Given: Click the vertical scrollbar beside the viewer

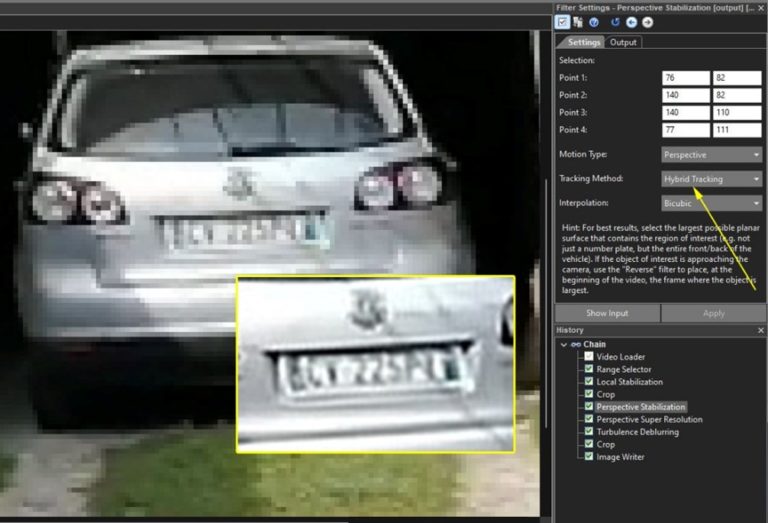Looking at the screenshot, I should click(x=547, y=304).
